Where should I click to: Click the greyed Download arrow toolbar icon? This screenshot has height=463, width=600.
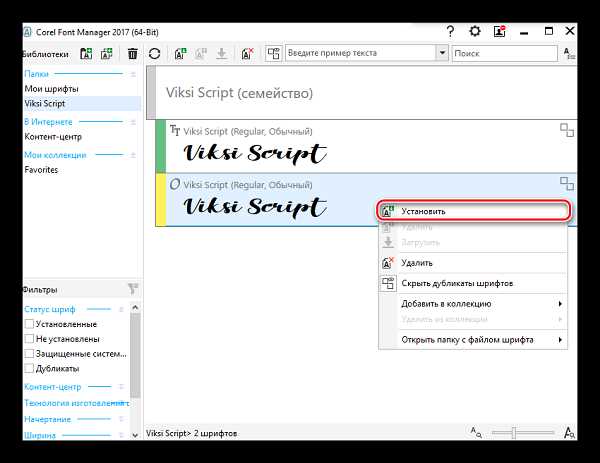point(222,54)
